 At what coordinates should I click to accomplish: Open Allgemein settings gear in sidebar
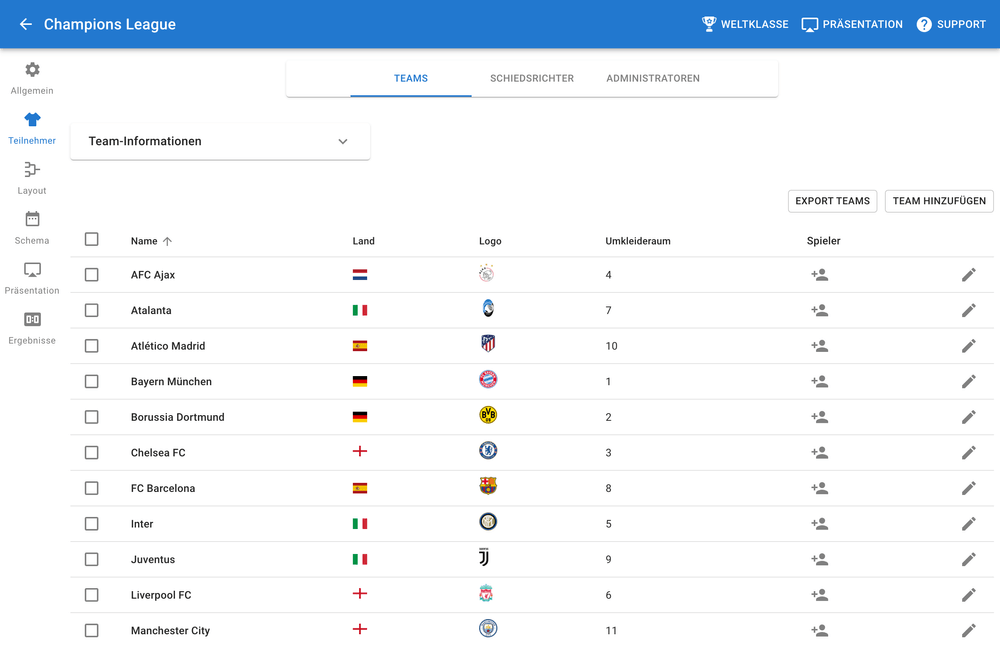coord(32,70)
